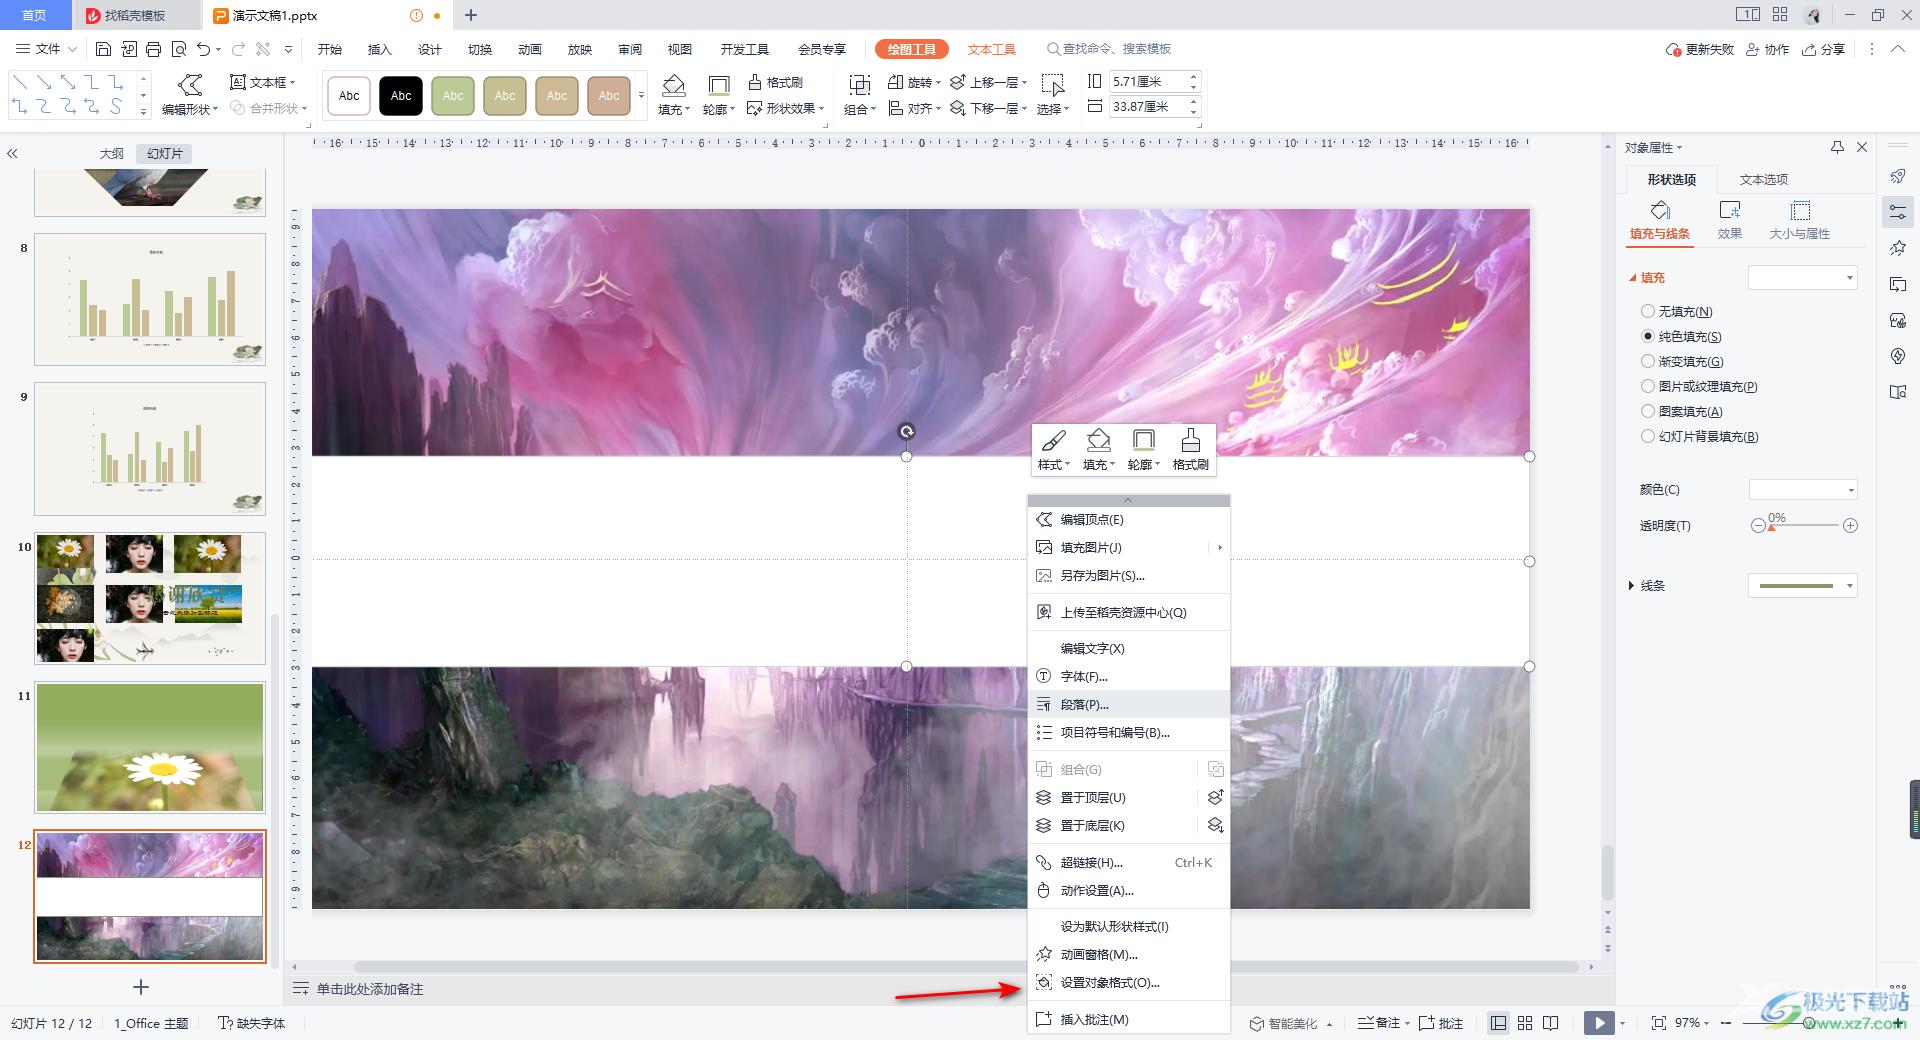The image size is (1920, 1040).
Task: Click the rotation handle of the selected shape
Action: (906, 432)
